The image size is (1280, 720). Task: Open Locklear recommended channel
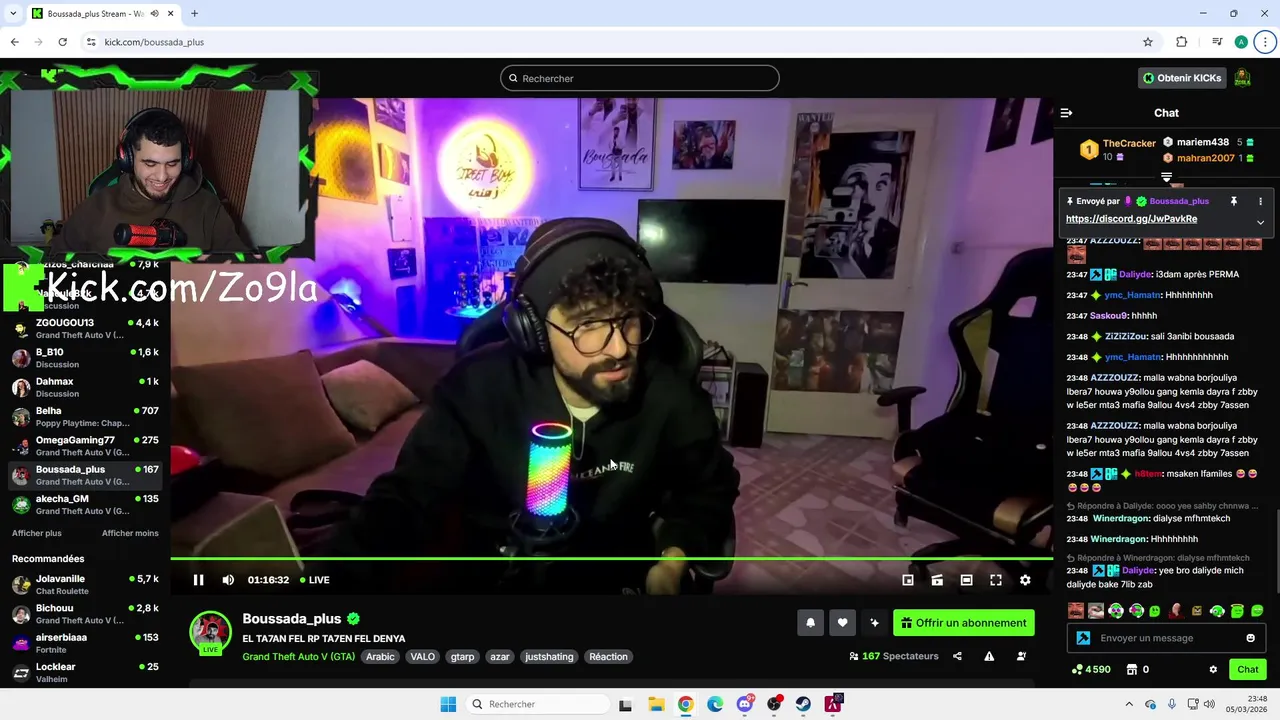(x=85, y=673)
